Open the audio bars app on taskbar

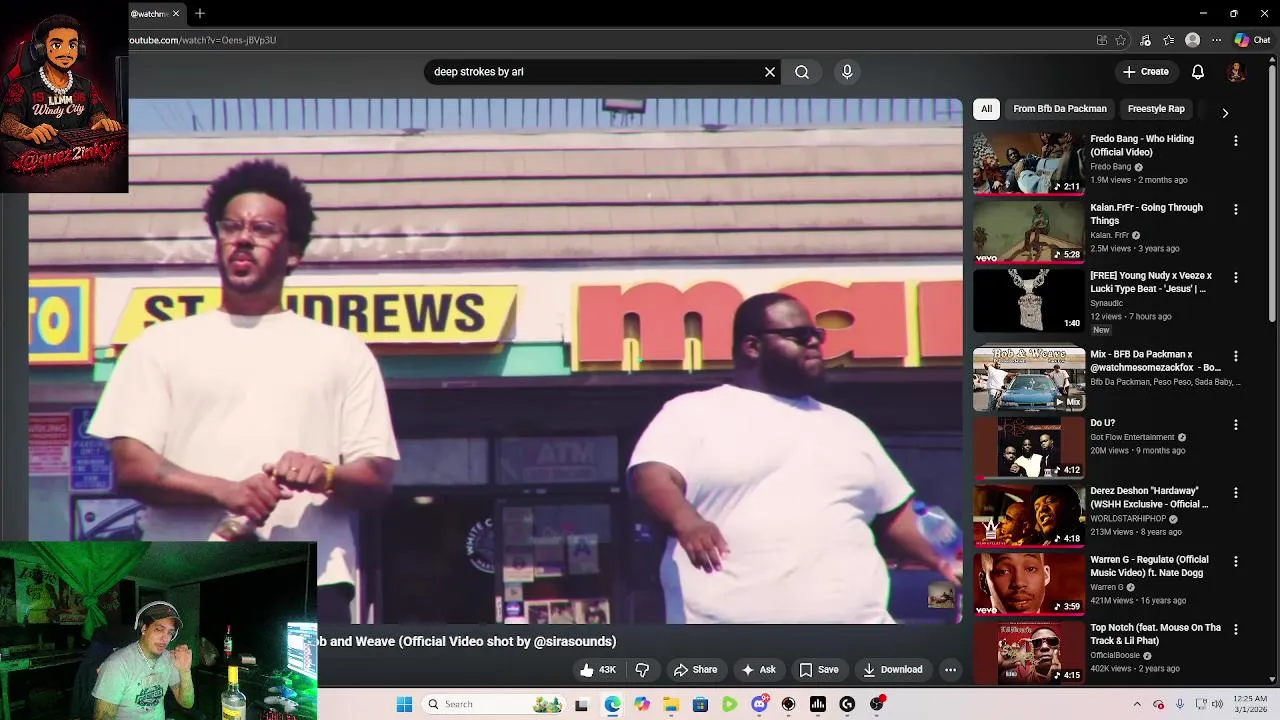(x=818, y=704)
